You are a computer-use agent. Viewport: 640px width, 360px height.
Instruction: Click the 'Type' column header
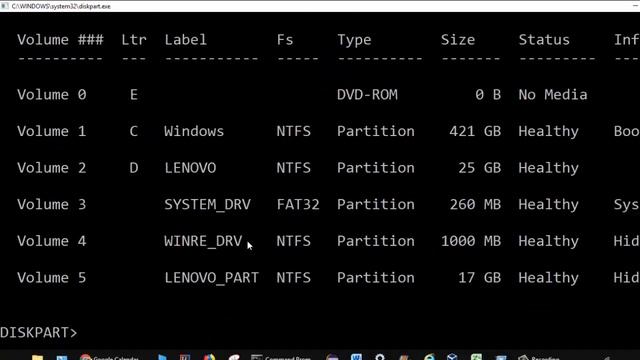point(354,40)
